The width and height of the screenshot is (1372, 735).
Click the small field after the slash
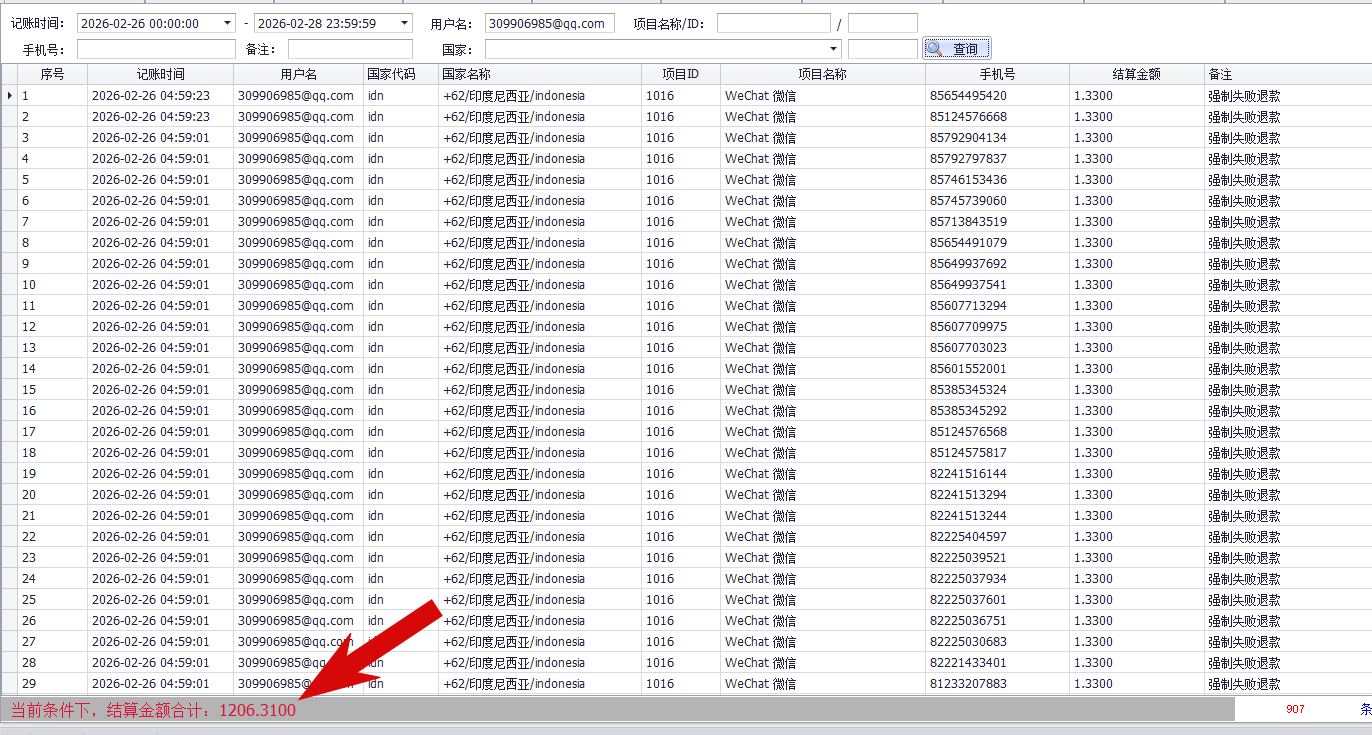(x=882, y=23)
